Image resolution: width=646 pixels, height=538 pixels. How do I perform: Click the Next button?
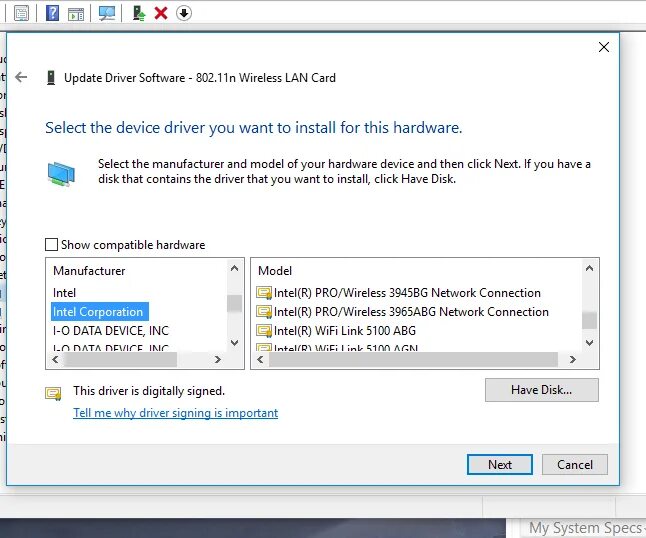pyautogui.click(x=500, y=464)
